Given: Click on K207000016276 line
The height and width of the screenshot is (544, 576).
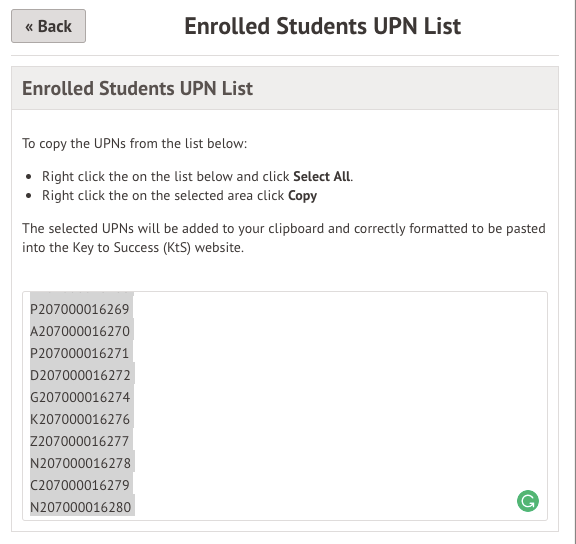Looking at the screenshot, I should [x=80, y=419].
